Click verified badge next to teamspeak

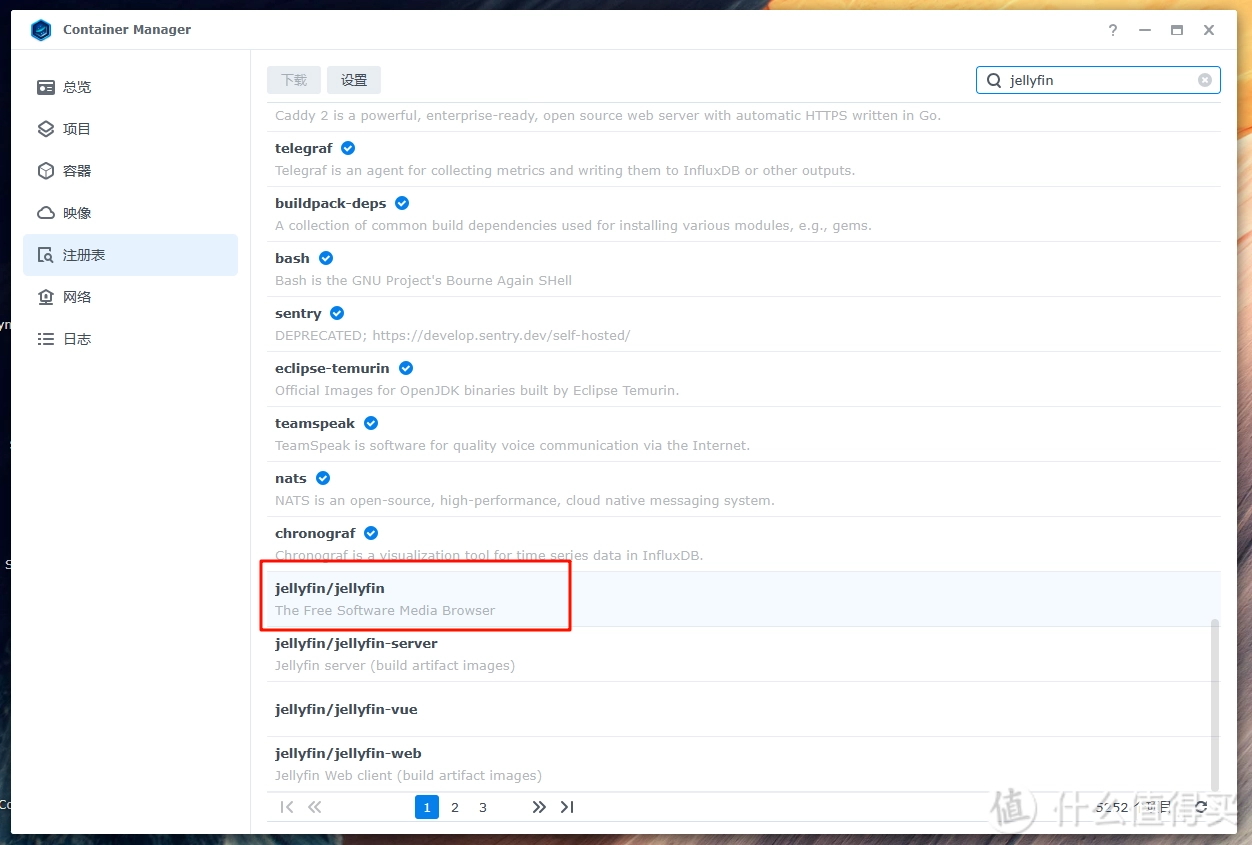[x=371, y=423]
